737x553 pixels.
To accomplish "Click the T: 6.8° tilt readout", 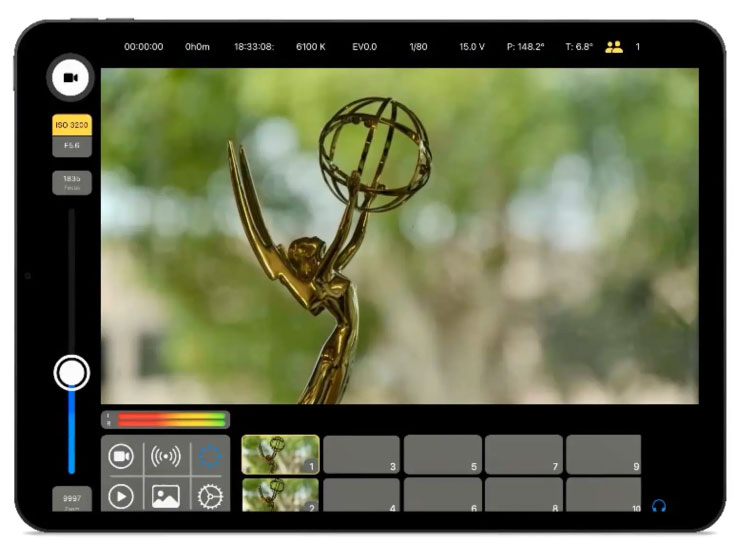I will (x=579, y=47).
